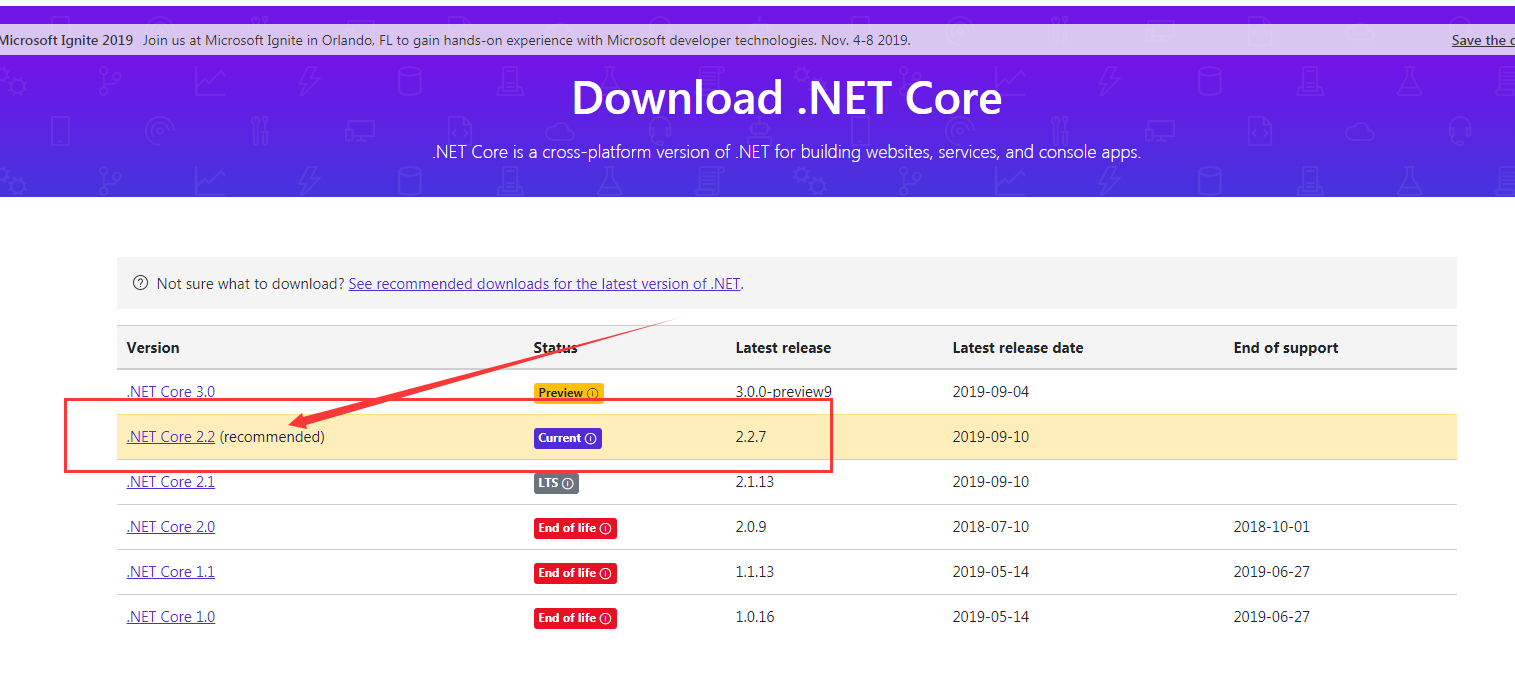This screenshot has width=1515, height=677.
Task: Click the '2018-07-10' release date
Action: pos(991,527)
